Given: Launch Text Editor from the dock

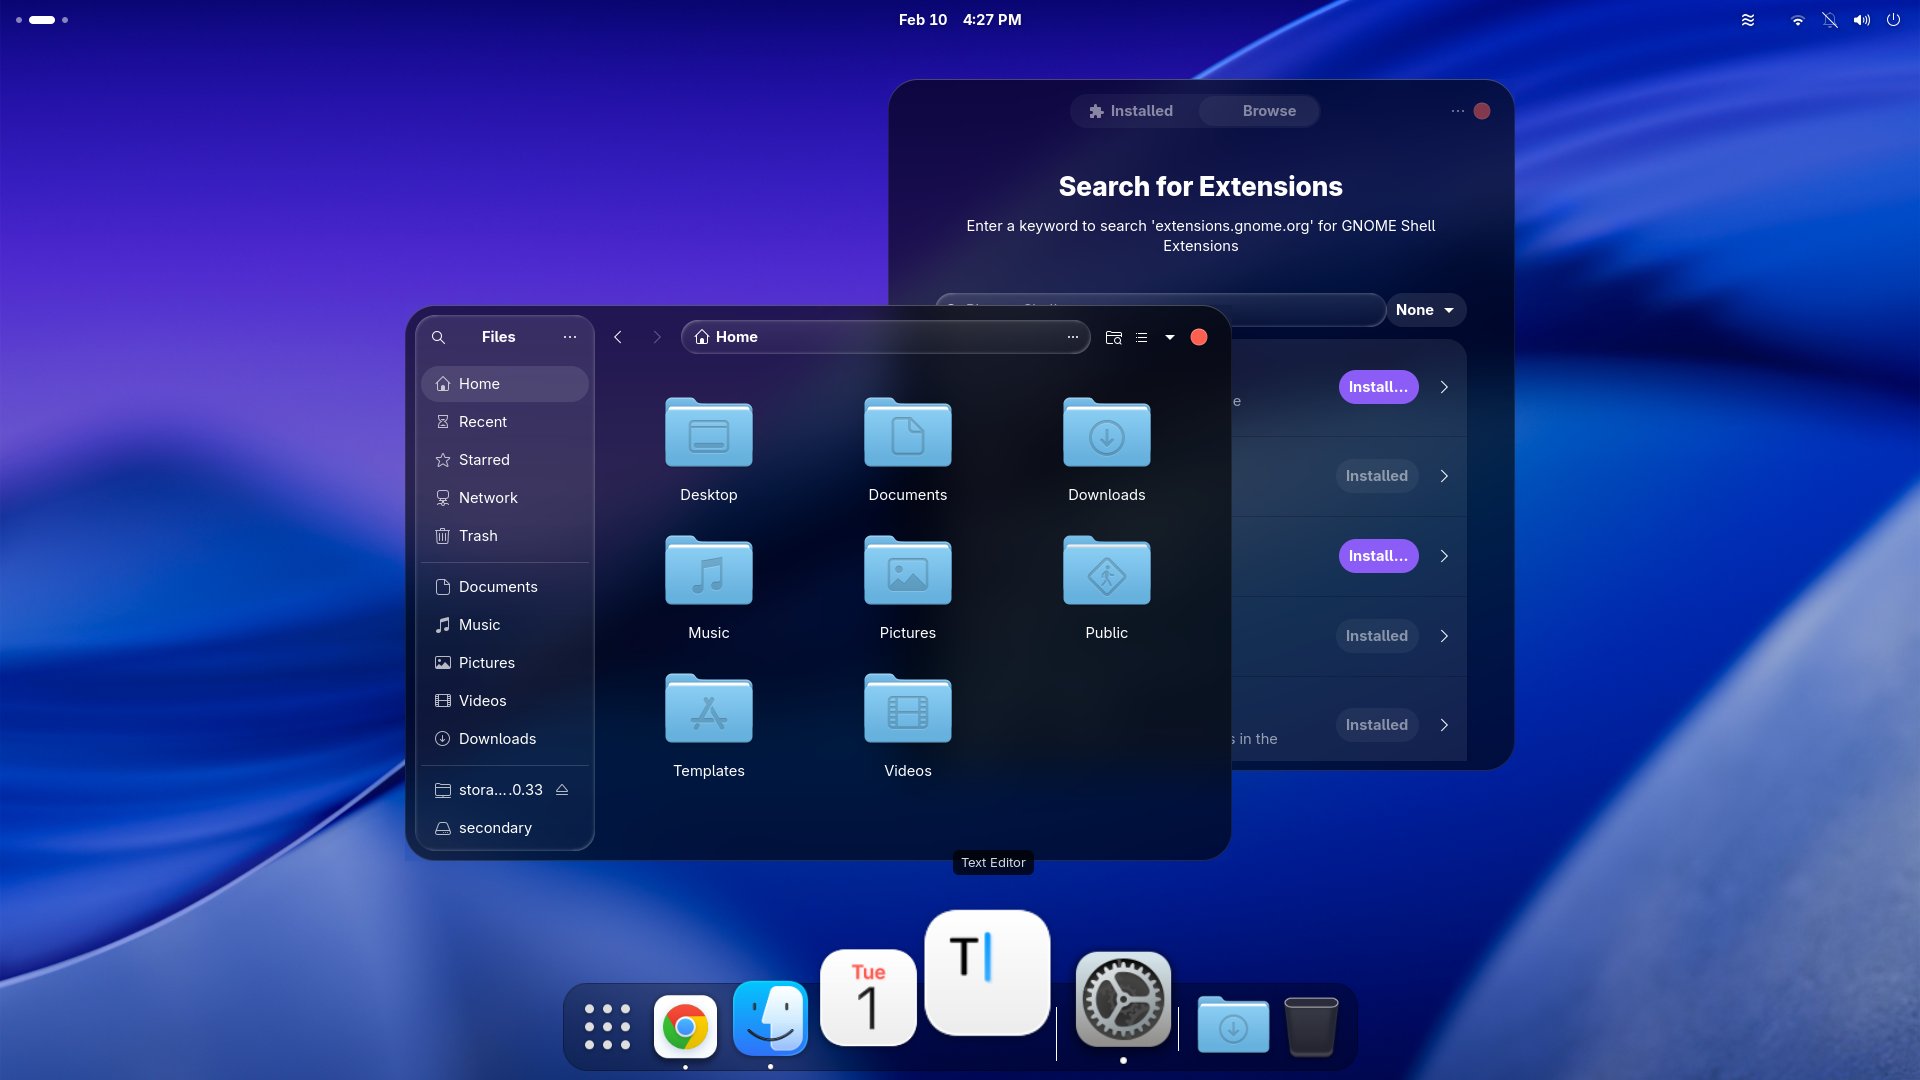Looking at the screenshot, I should [987, 972].
